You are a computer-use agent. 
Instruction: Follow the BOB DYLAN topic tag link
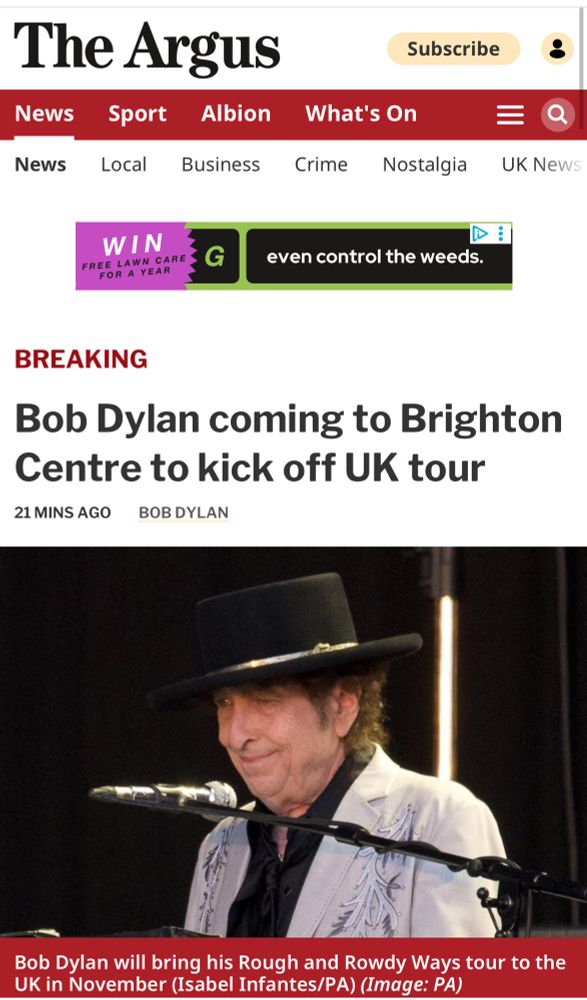184,513
